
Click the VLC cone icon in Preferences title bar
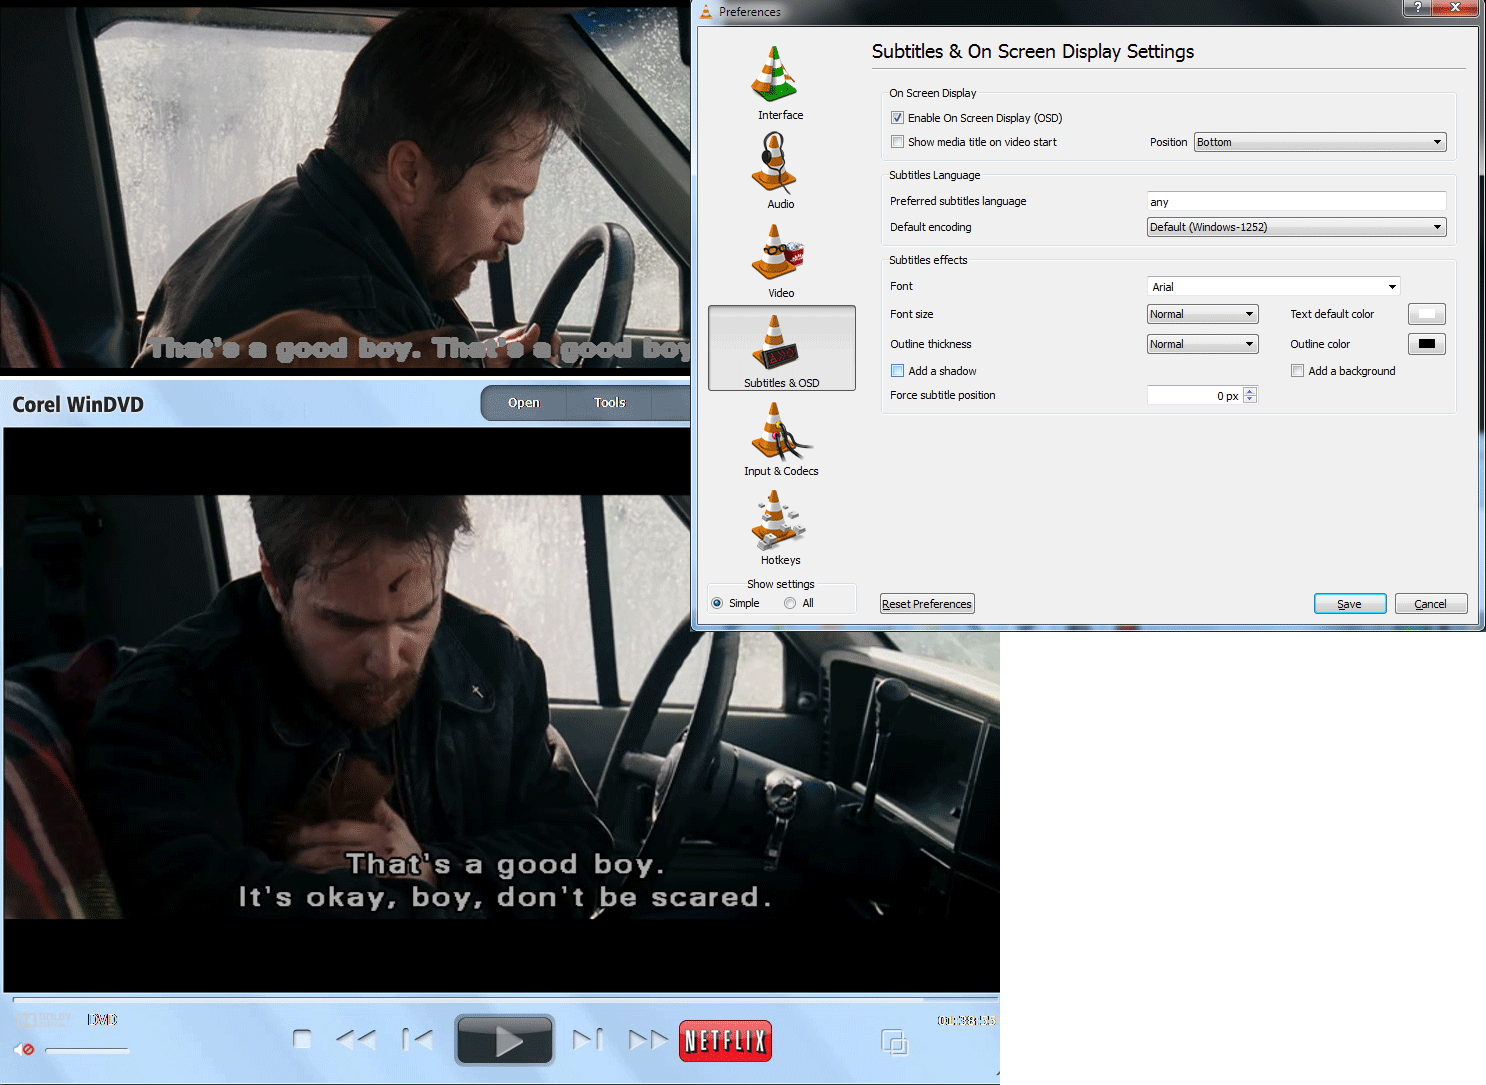point(706,11)
